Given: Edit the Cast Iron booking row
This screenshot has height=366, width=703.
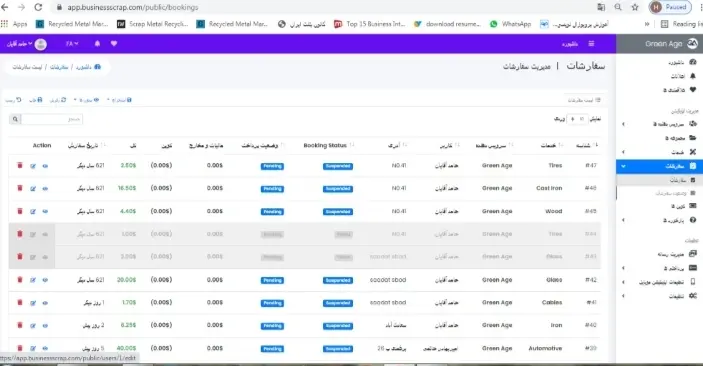Looking at the screenshot, I should tap(33, 188).
